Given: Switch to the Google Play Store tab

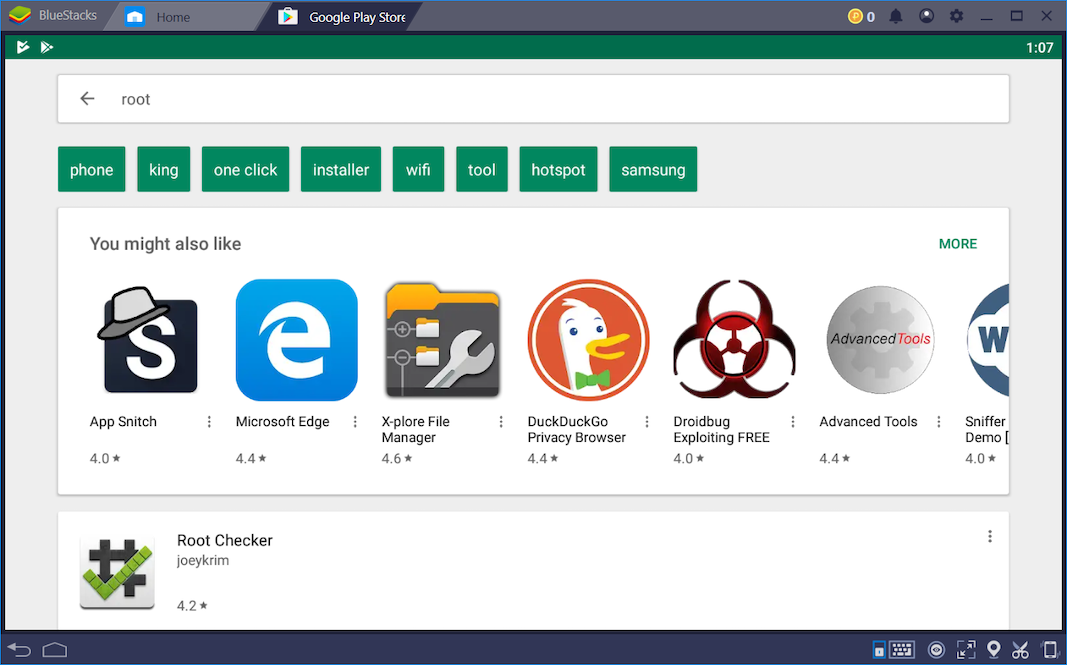Looking at the screenshot, I should click(342, 16).
